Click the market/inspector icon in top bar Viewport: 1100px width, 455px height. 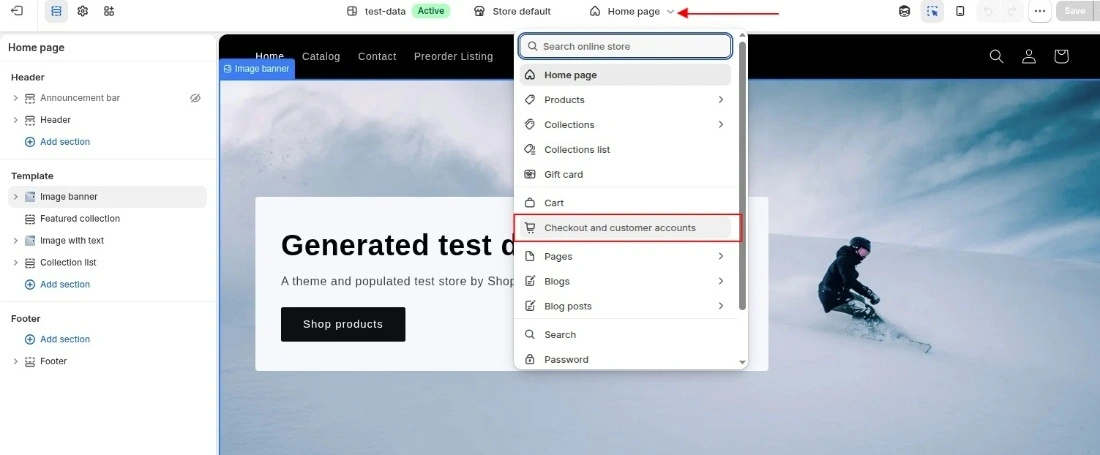(x=905, y=11)
